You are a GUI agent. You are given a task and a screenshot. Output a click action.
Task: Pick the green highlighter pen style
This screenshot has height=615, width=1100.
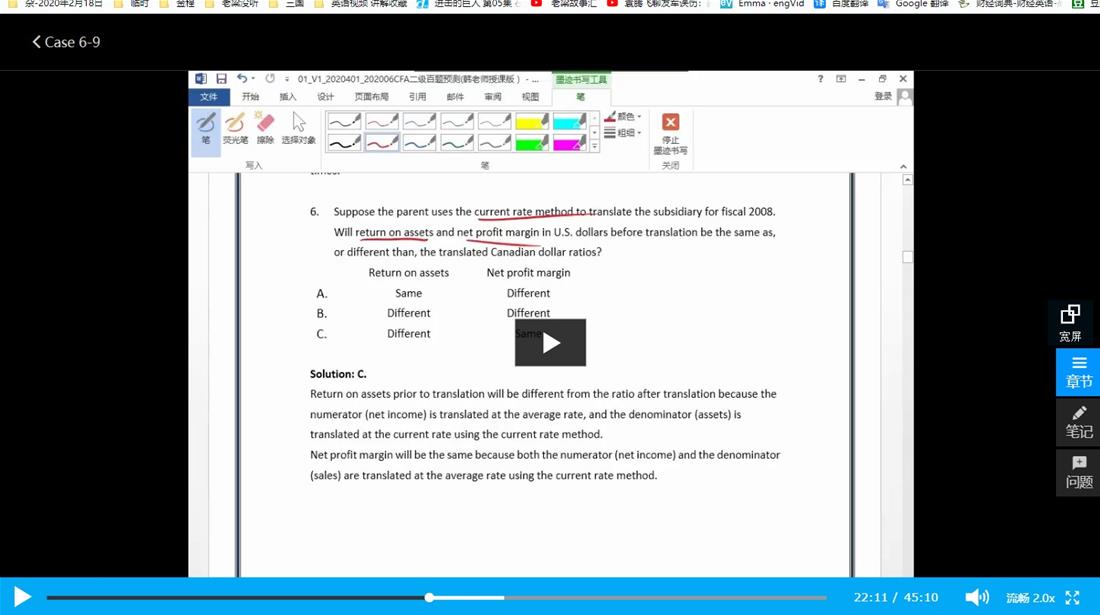click(532, 142)
